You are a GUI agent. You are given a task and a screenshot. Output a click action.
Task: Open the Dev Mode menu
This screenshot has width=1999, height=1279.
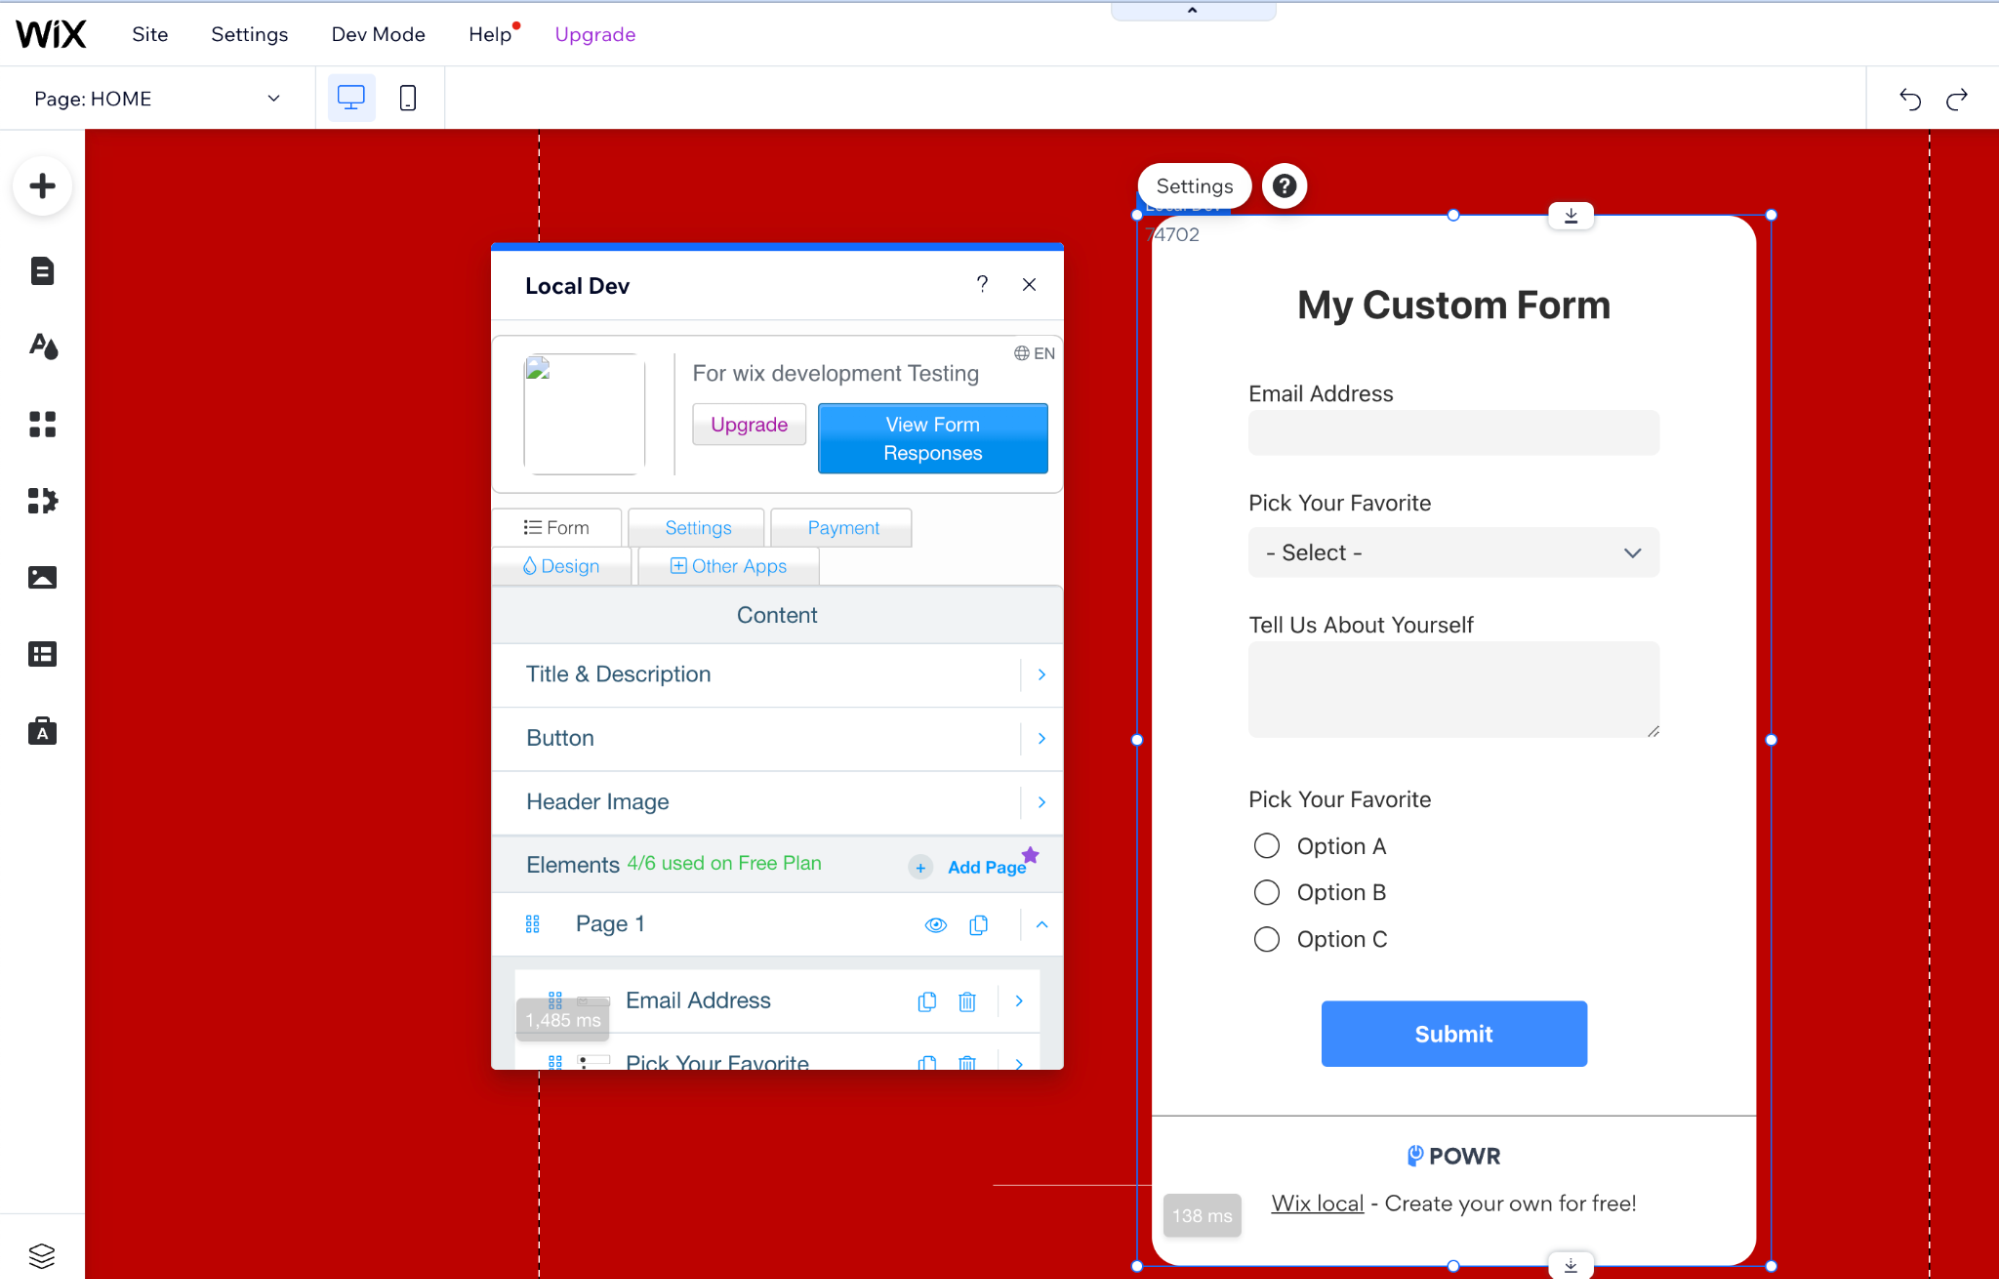coord(378,34)
